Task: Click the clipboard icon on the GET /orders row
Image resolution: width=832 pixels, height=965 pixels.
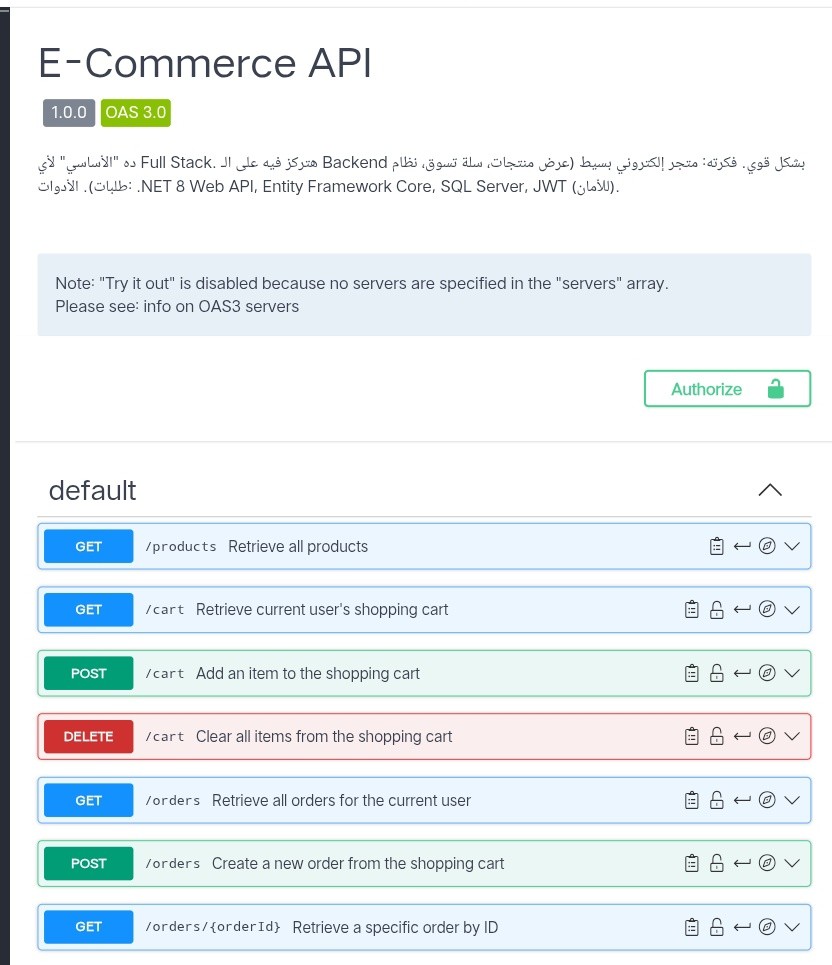Action: (x=691, y=800)
